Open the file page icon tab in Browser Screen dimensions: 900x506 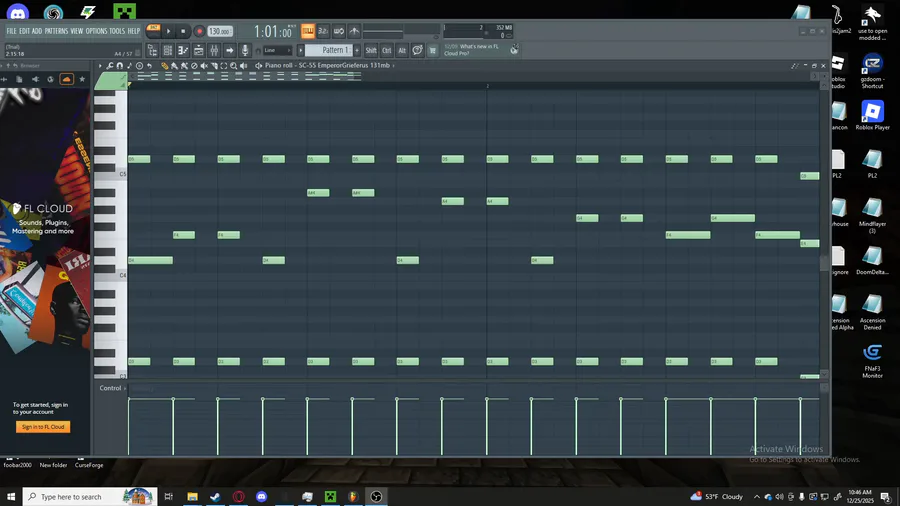pos(20,79)
